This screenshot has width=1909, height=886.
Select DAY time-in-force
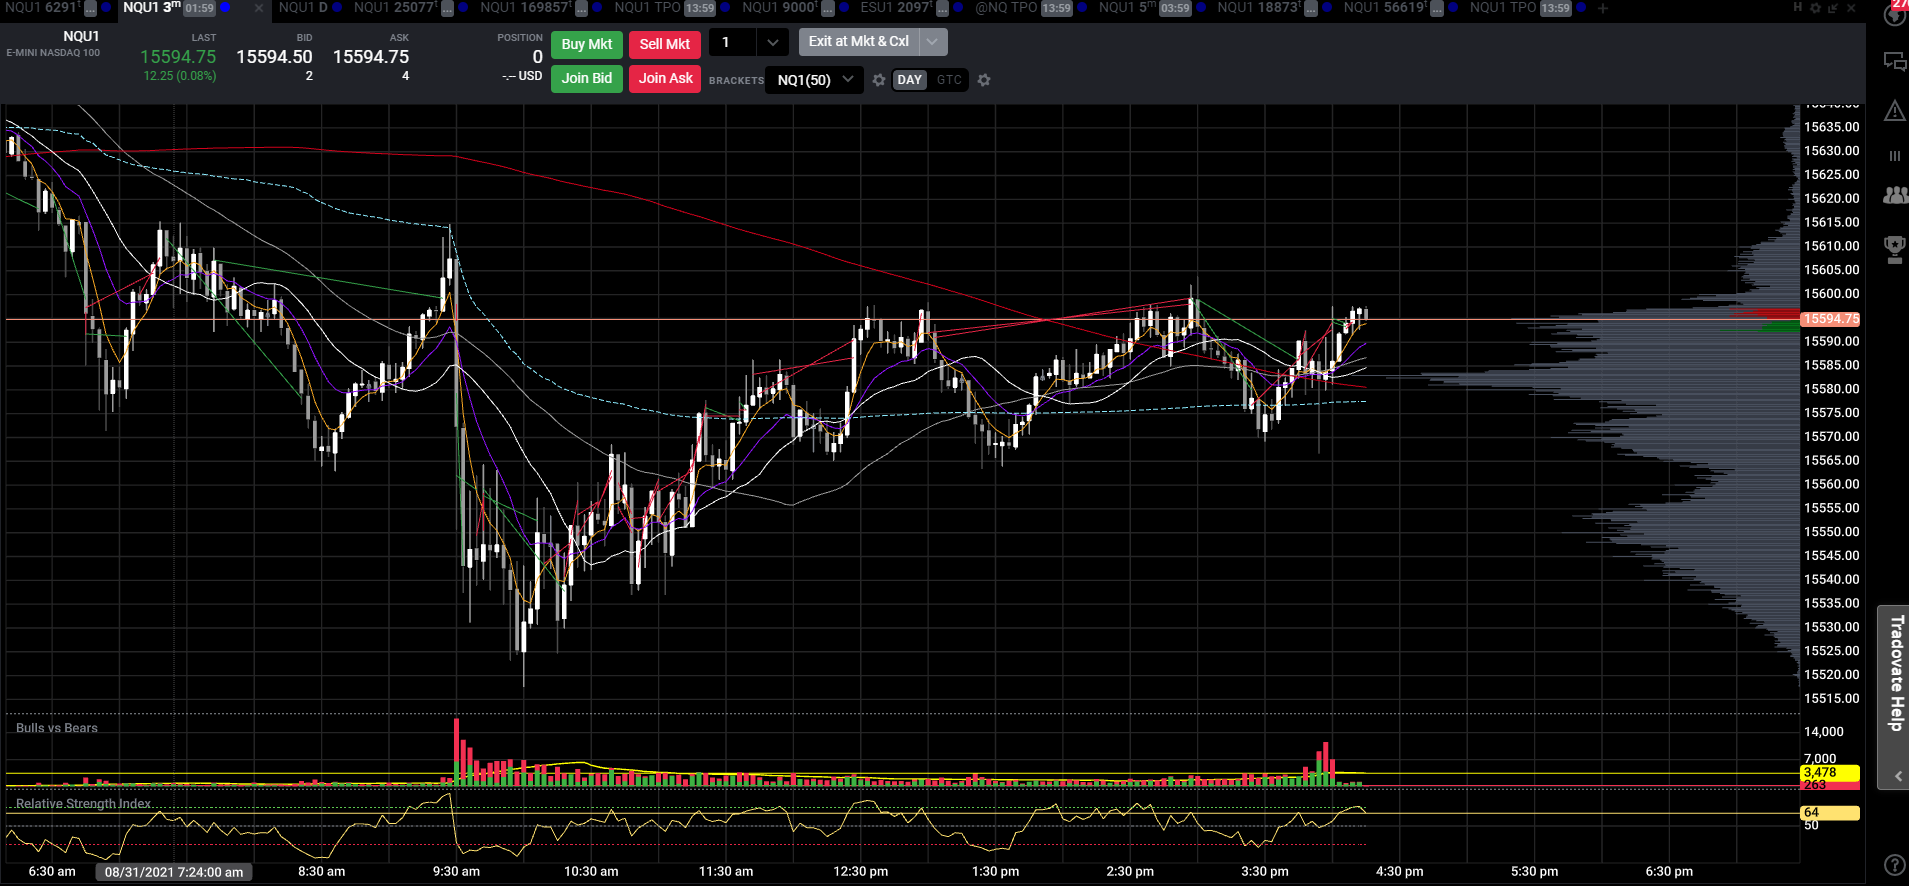909,80
